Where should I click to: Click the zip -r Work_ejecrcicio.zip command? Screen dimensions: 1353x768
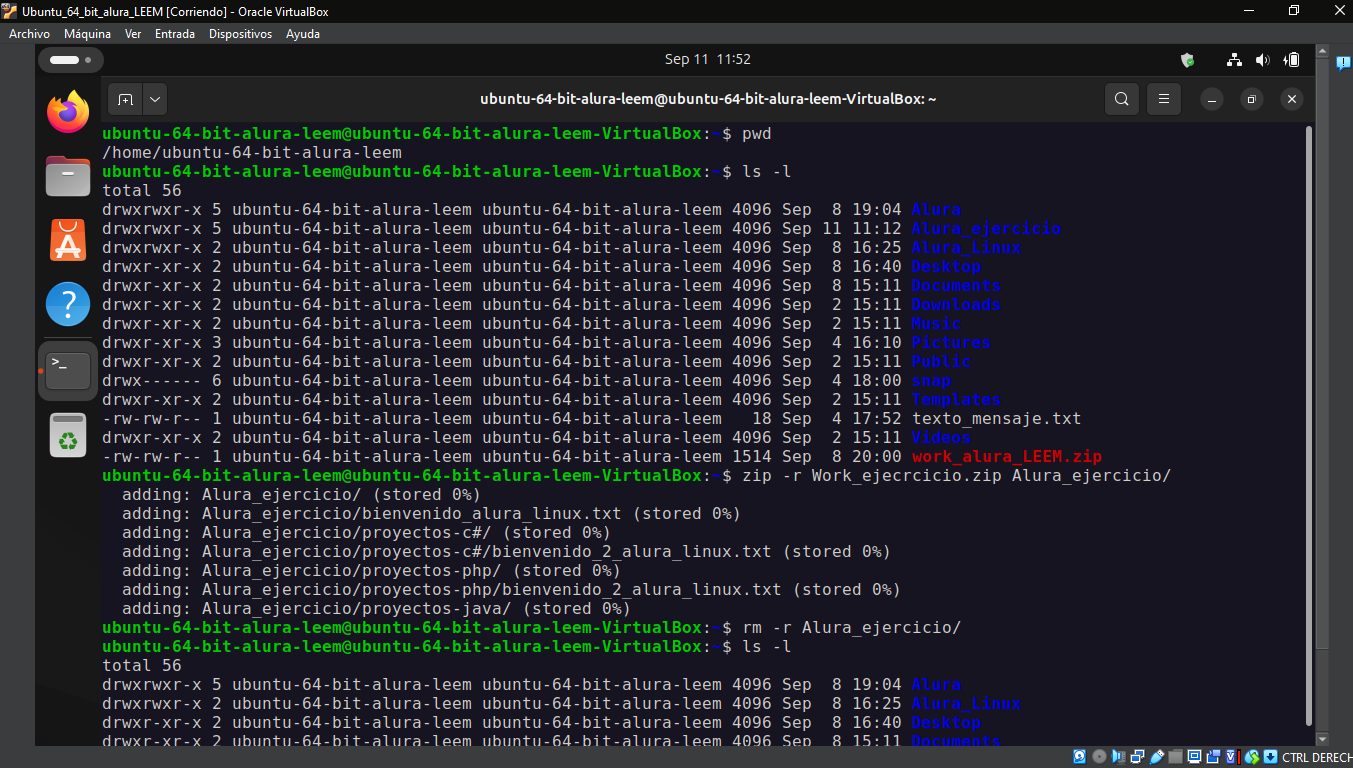coord(956,476)
